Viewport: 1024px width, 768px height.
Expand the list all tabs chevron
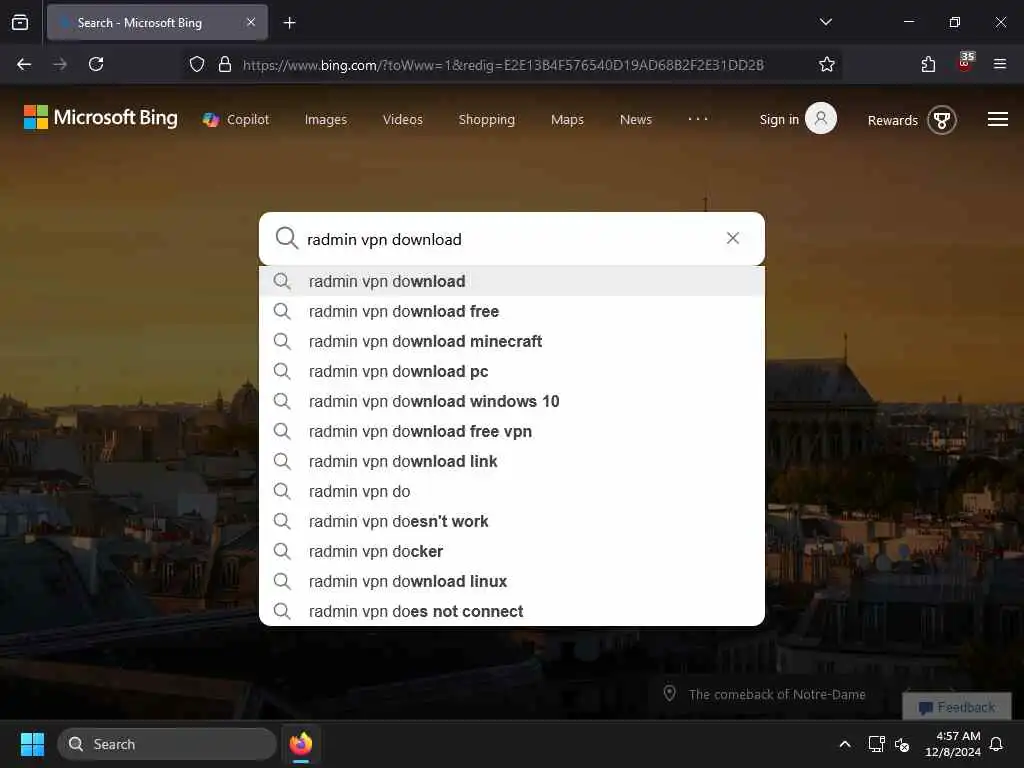[825, 22]
